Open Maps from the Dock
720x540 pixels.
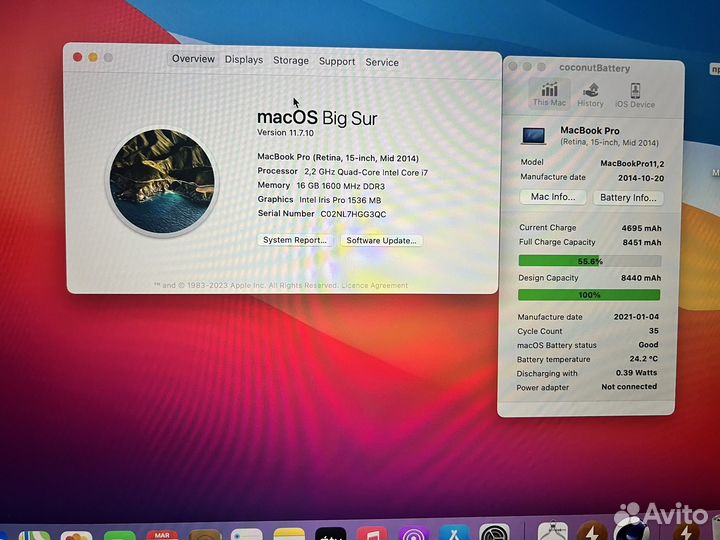[34, 535]
